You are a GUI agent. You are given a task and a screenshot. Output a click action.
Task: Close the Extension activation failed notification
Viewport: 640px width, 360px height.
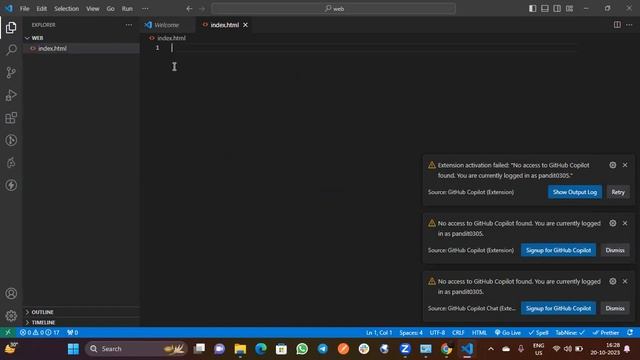(x=625, y=165)
